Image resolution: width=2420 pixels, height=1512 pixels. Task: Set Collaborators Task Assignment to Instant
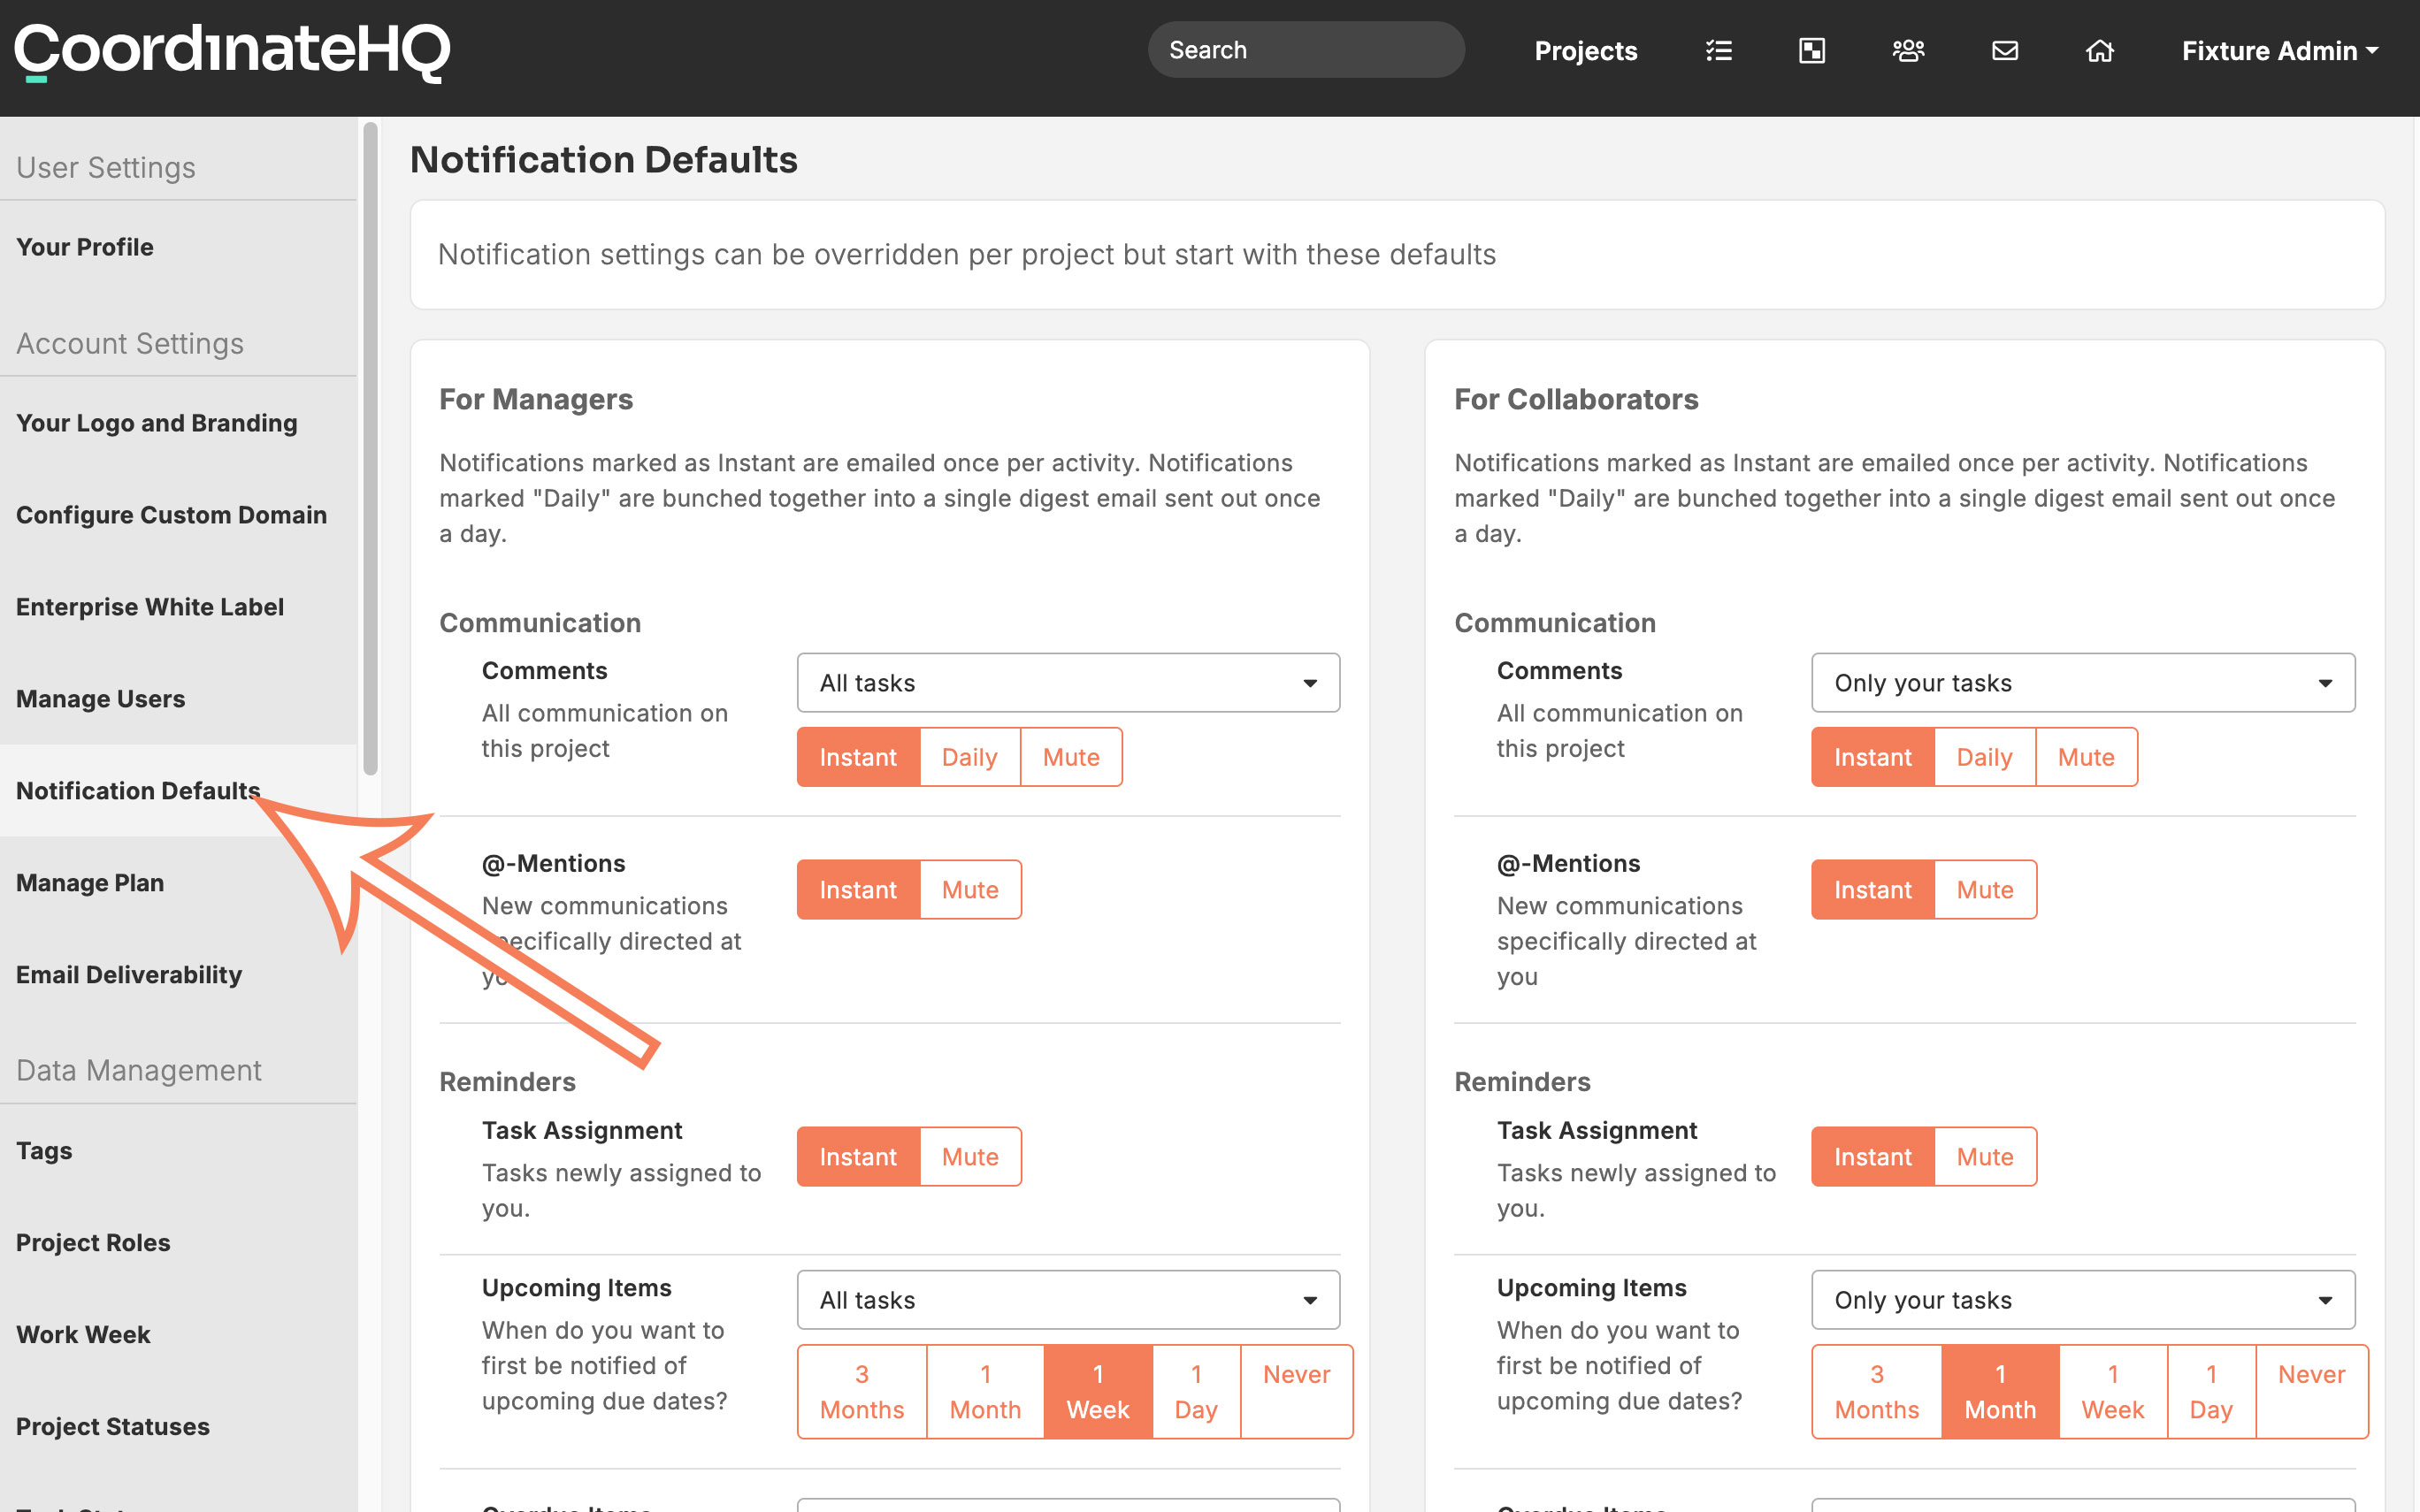1872,1157
